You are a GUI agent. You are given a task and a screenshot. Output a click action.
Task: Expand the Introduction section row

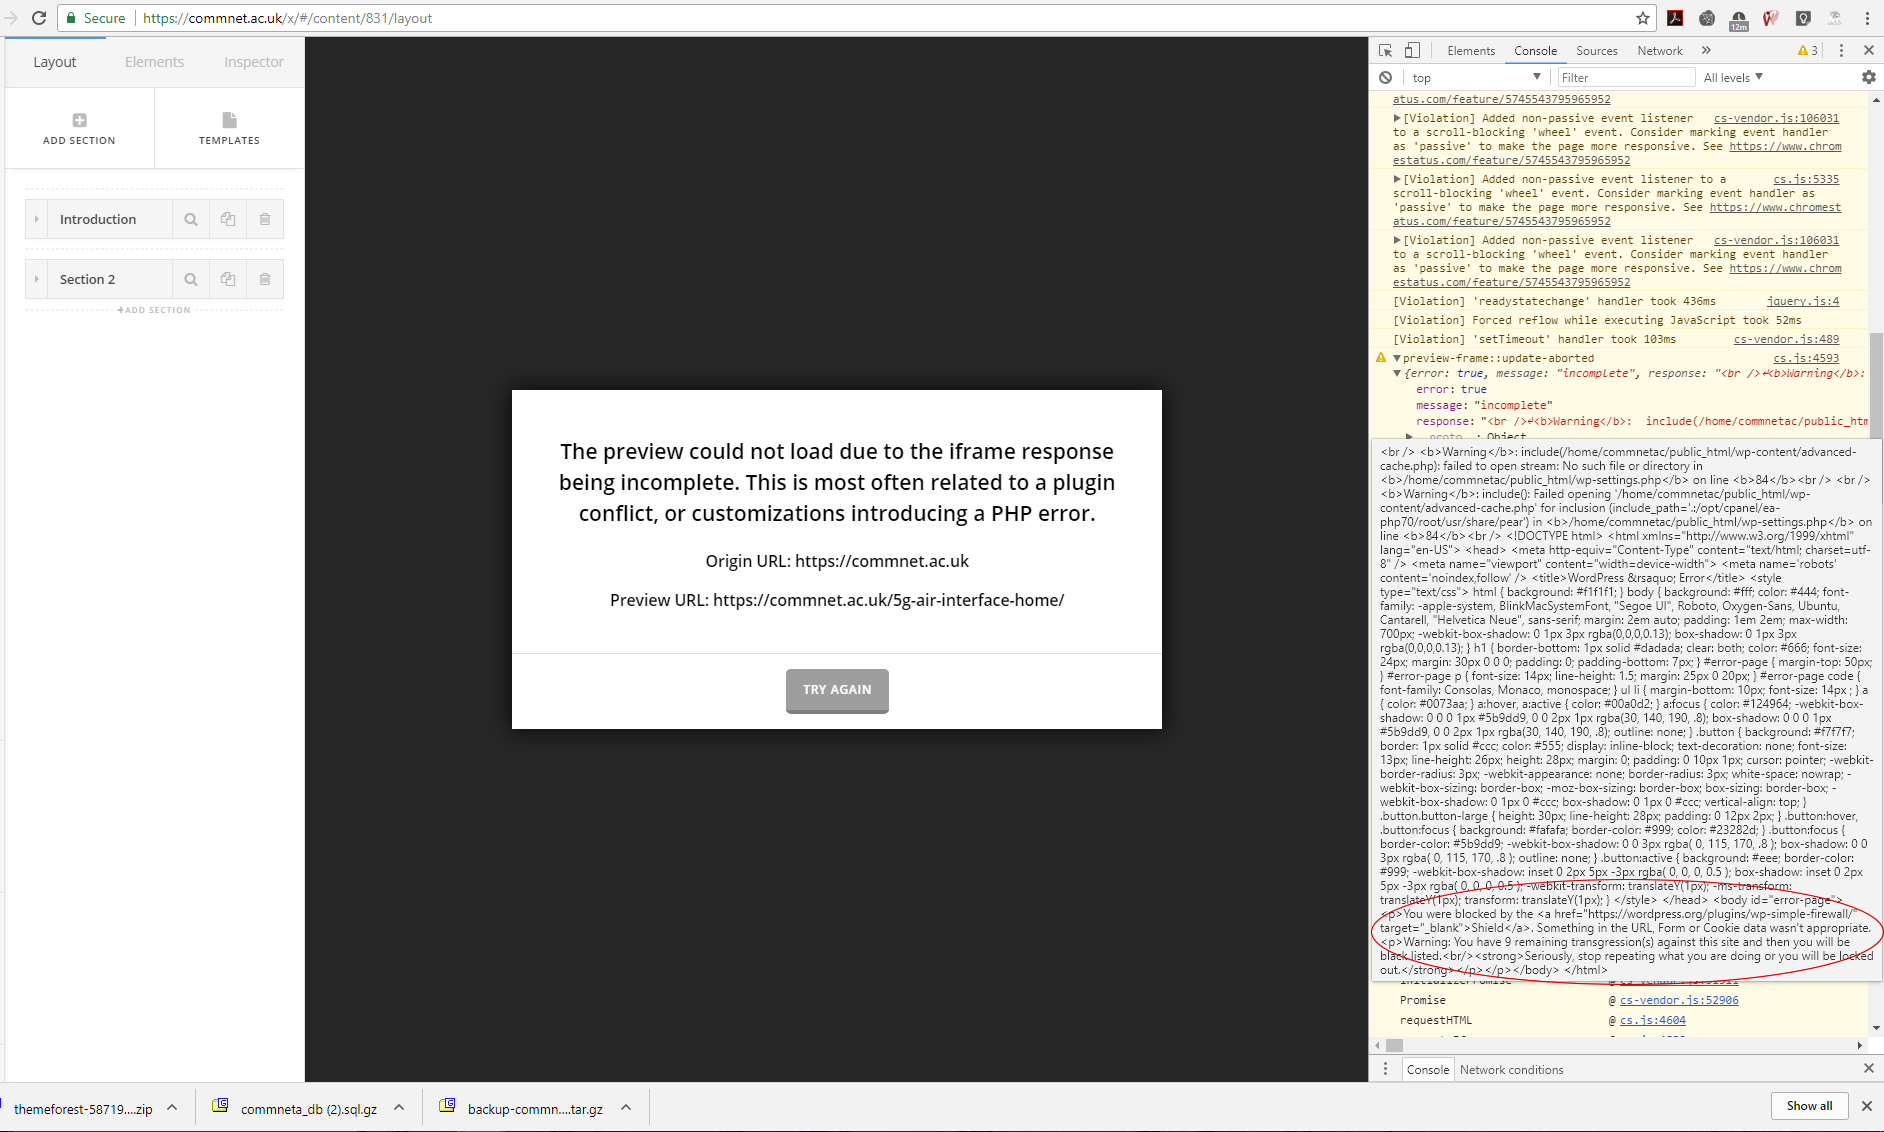[x=37, y=220]
